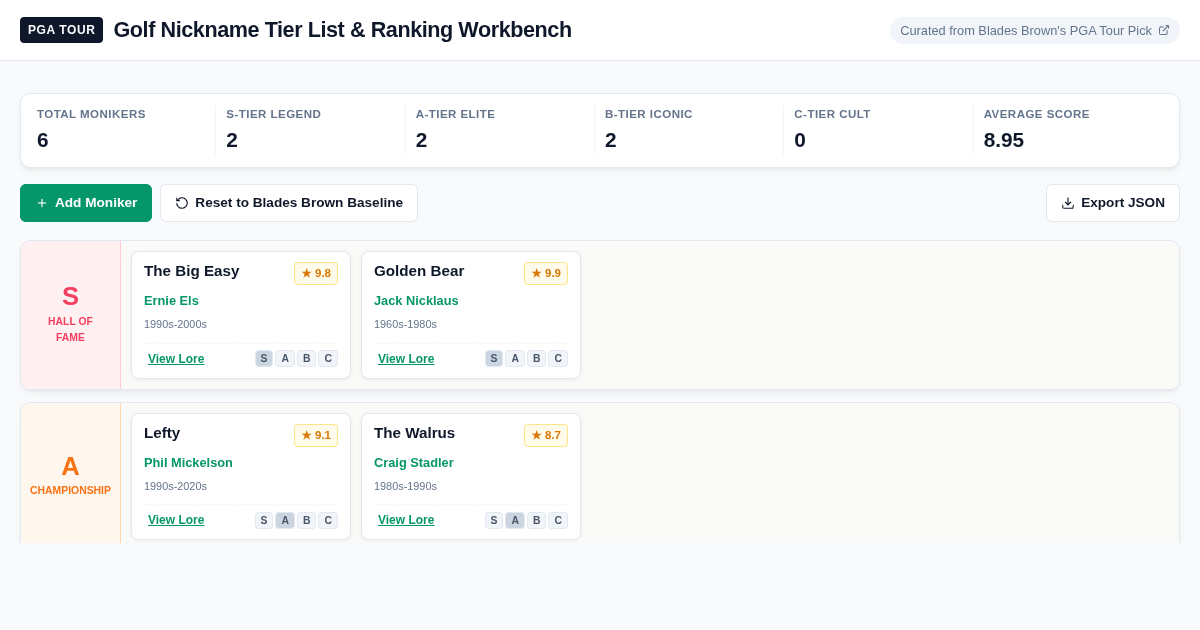
Task: Move The Big Easy to C tier
Action: 328,358
